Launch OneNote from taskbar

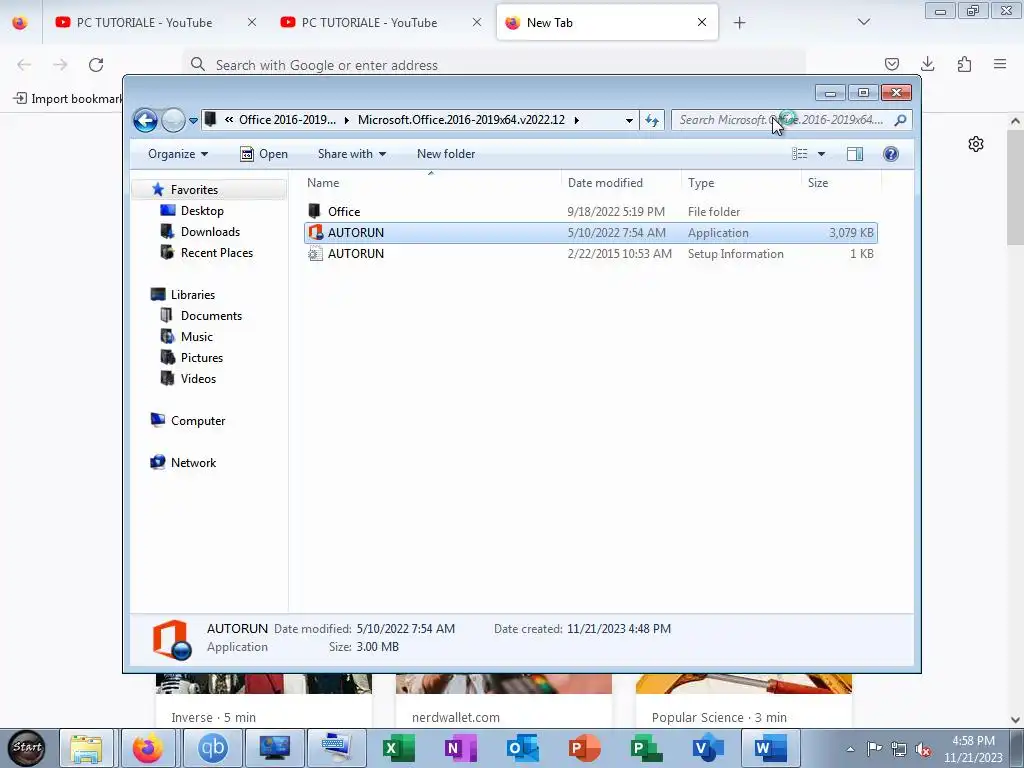tap(460, 748)
